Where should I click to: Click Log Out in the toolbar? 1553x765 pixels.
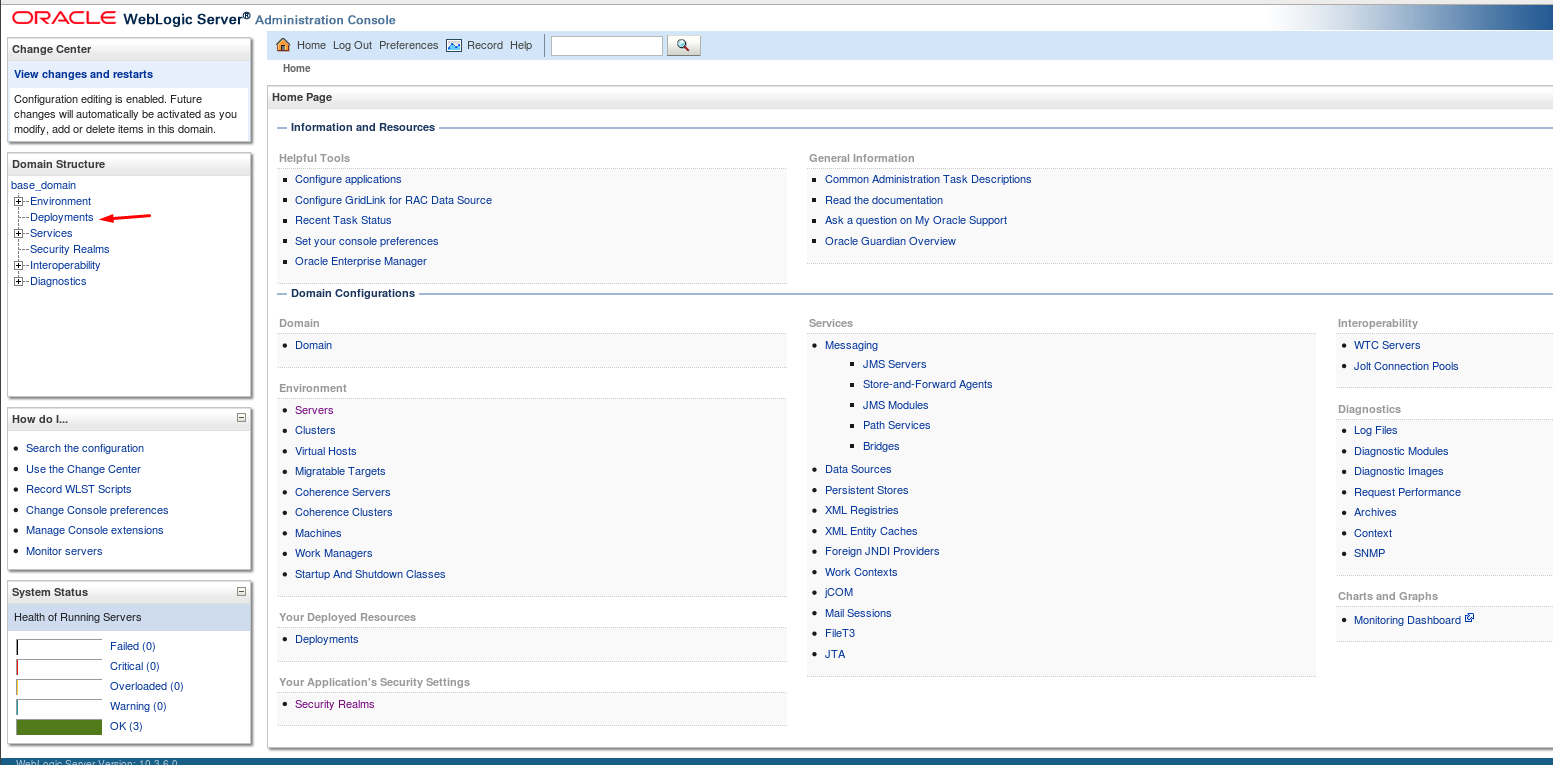352,45
